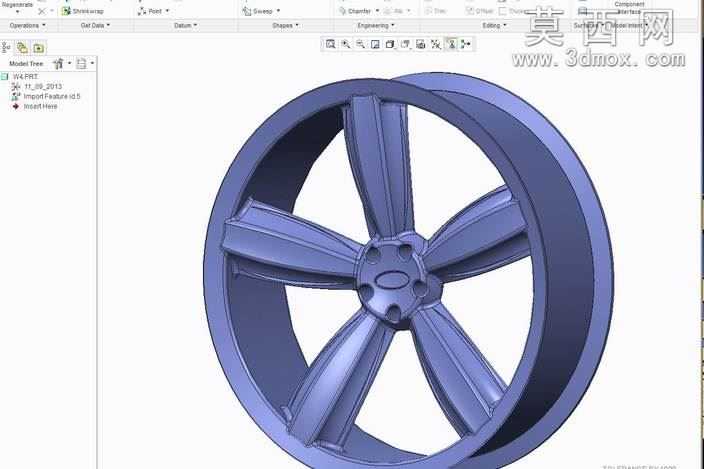Select the Insert Here marker
The height and width of the screenshot is (469, 704).
click(35, 106)
